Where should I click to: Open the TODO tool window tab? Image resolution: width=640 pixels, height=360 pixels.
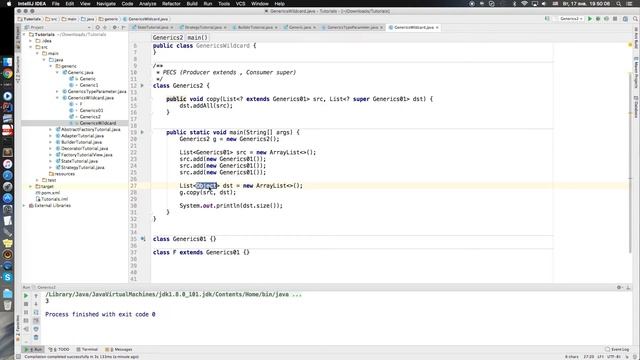tap(59, 349)
